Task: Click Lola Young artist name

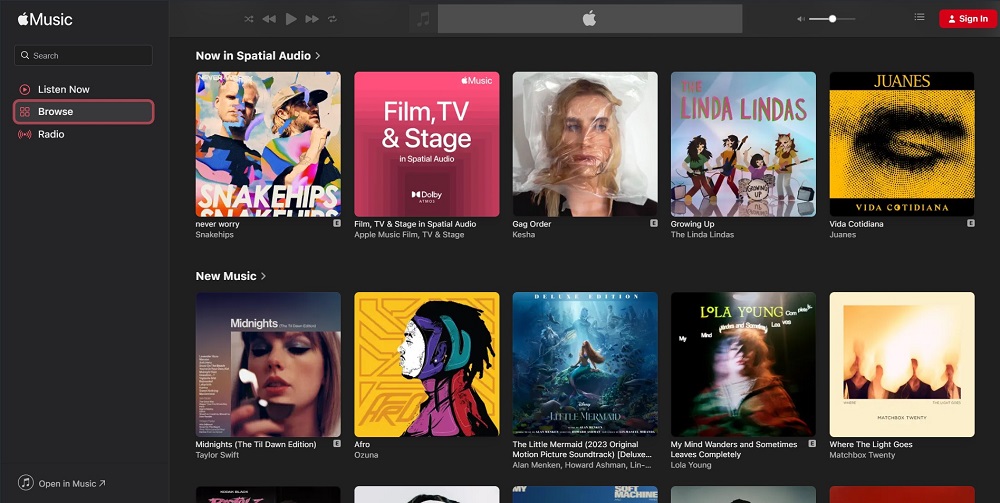Action: click(691, 465)
